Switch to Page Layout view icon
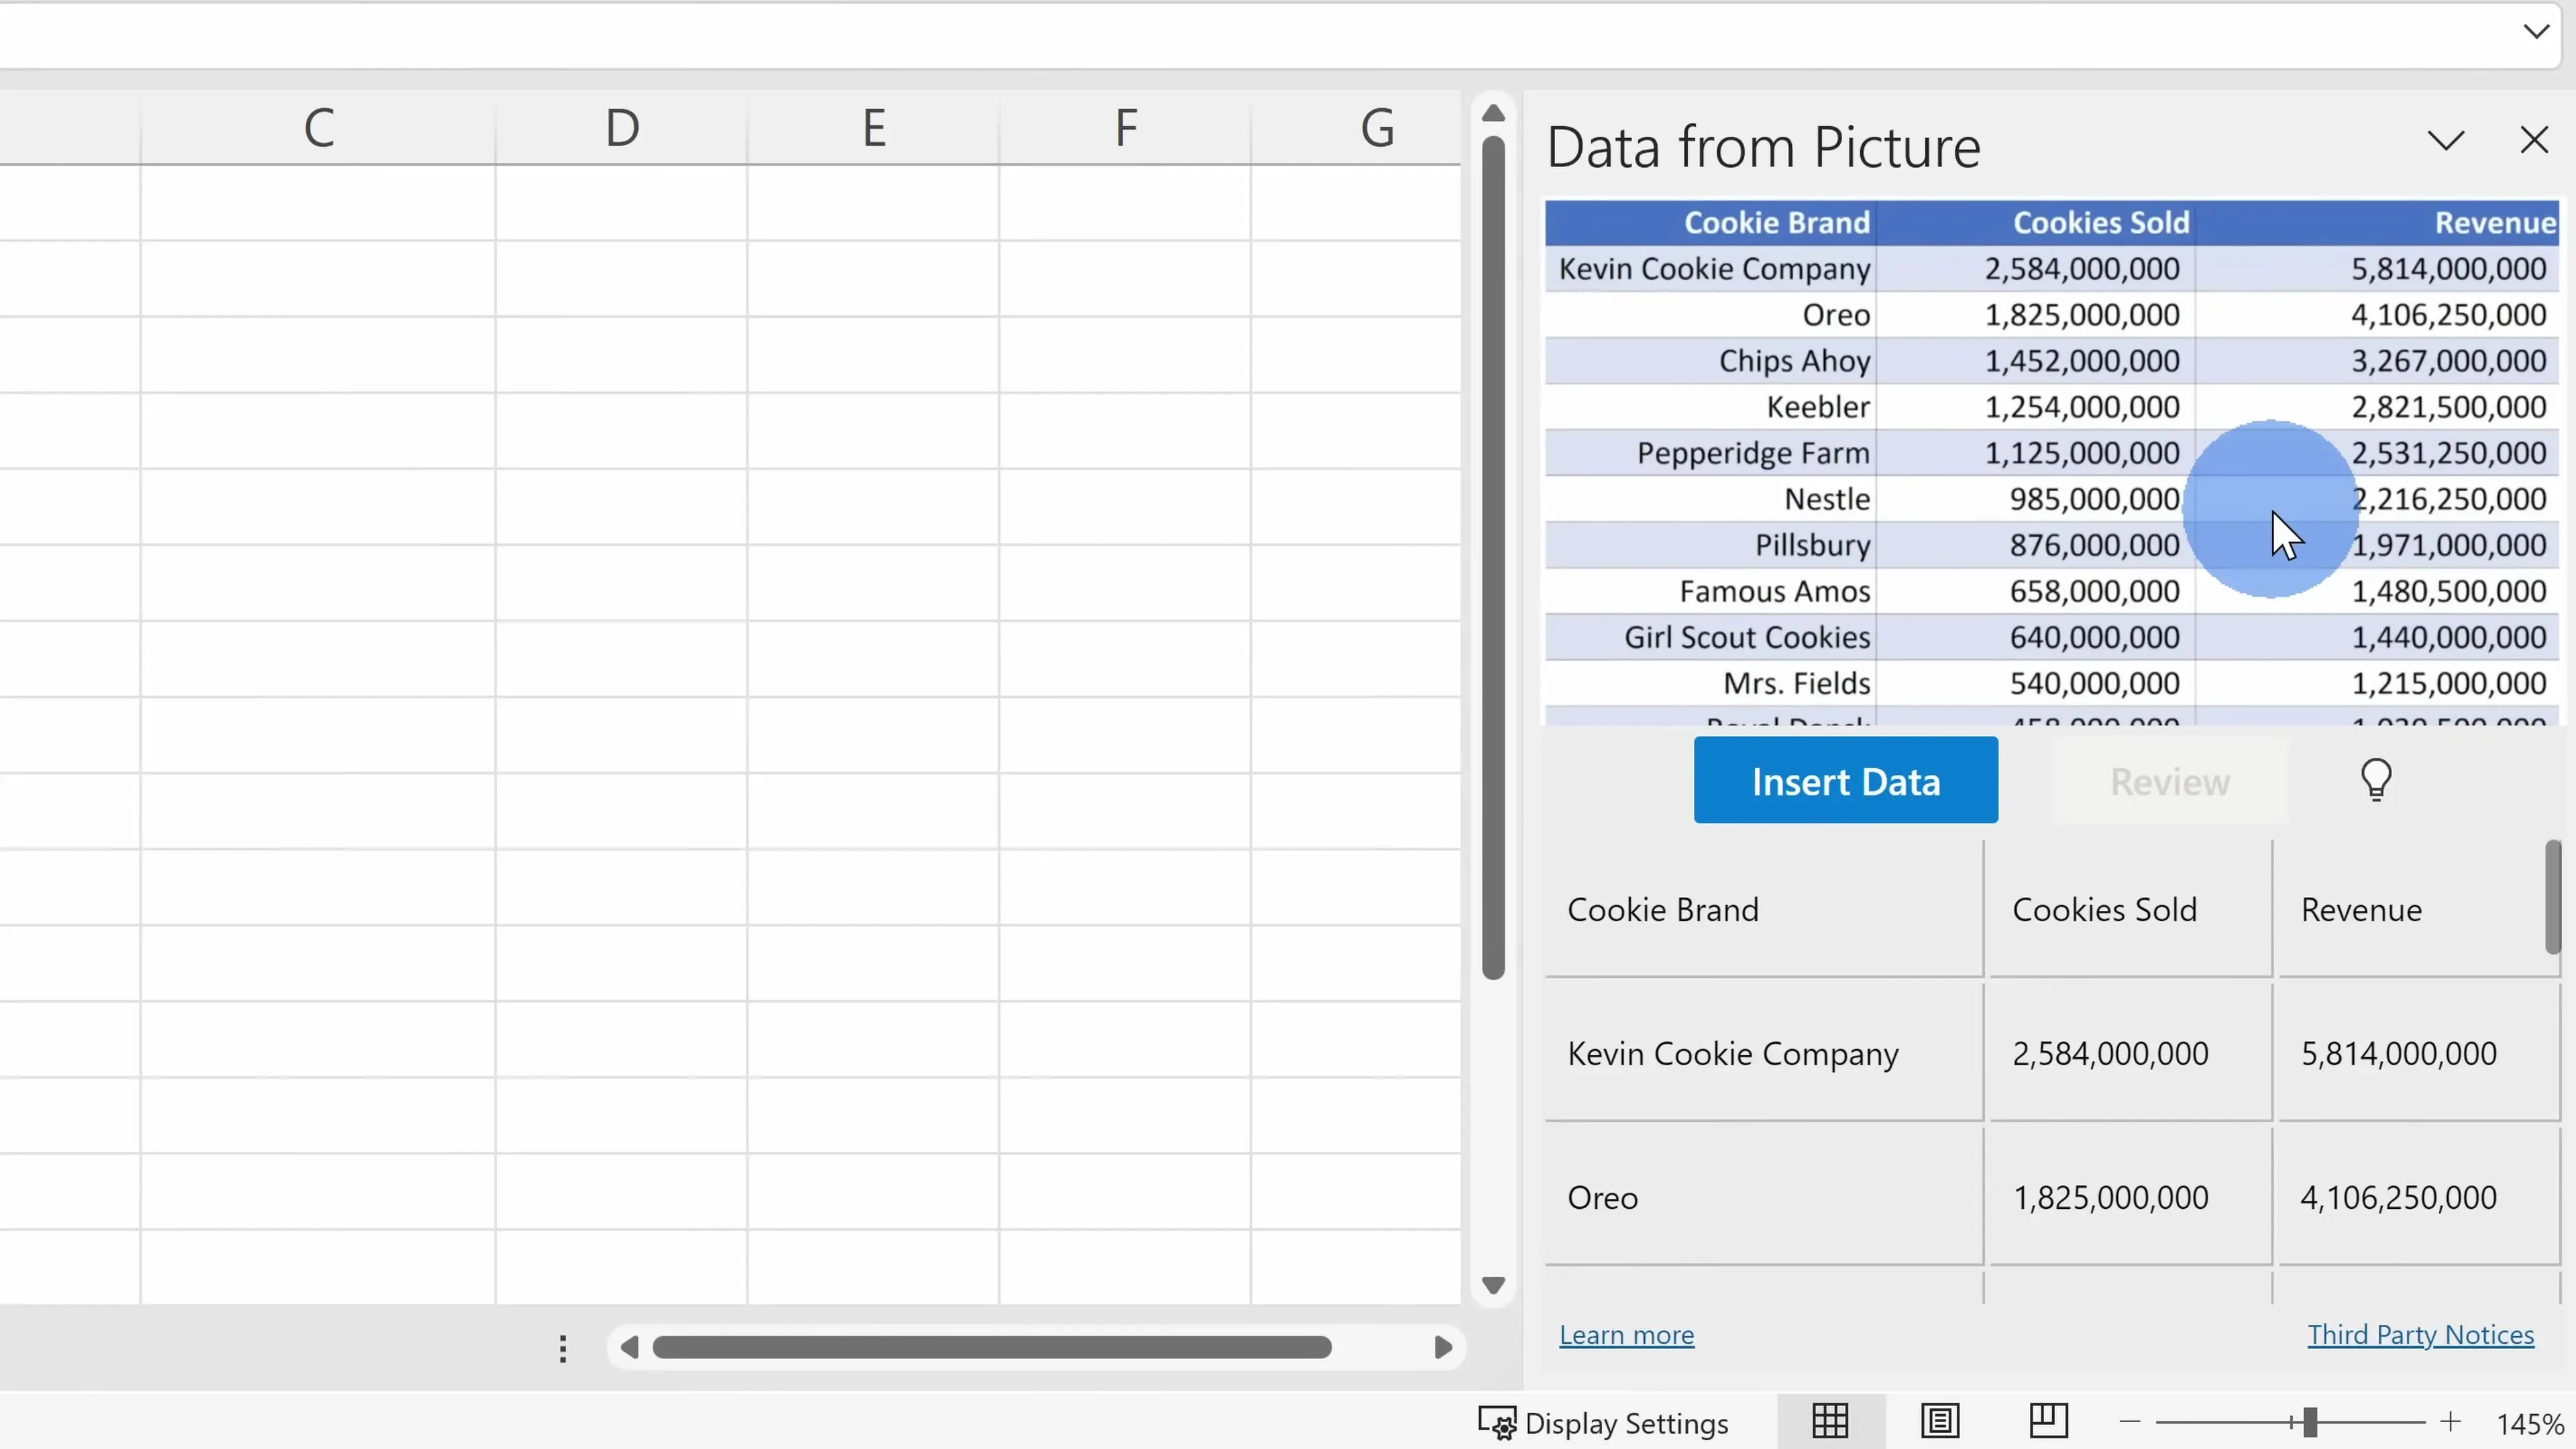Image resolution: width=2576 pixels, height=1449 pixels. 1939,1421
